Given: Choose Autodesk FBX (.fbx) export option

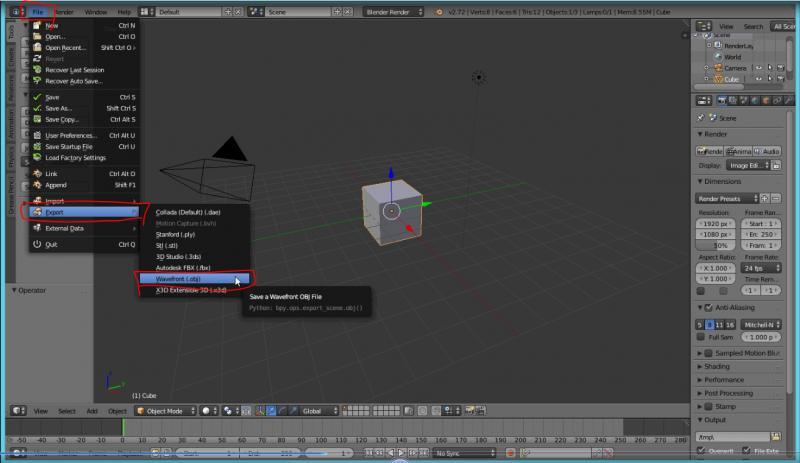Looking at the screenshot, I should (194, 267).
